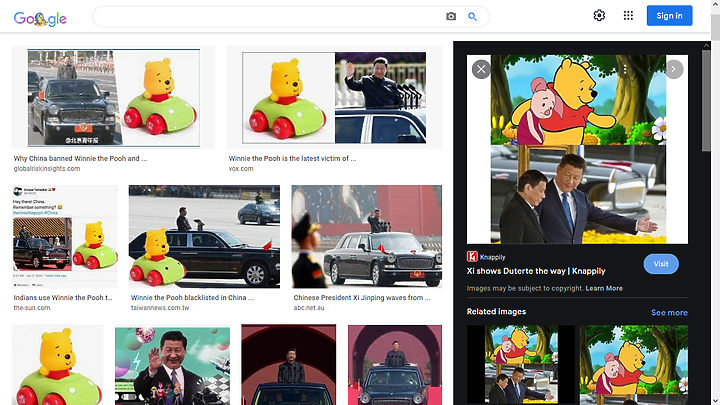The height and width of the screenshot is (405, 720).
Task: Open 'Winnie the Pooh blacklisted in China' thumbnail
Action: (x=204, y=236)
